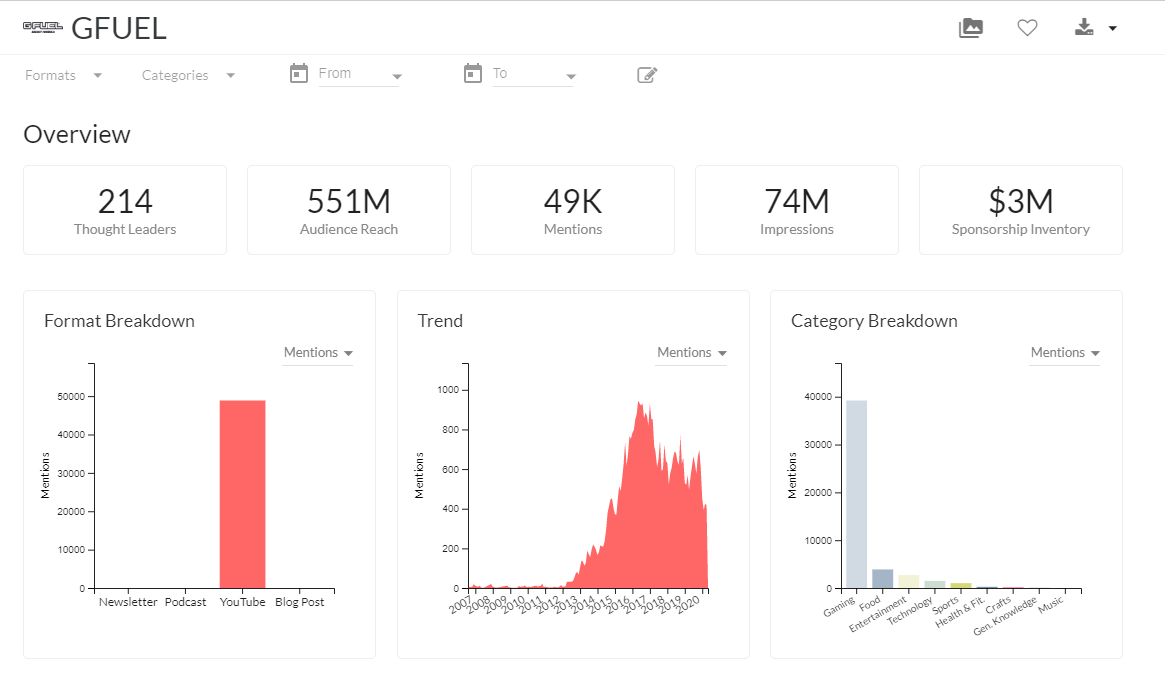Click the download icon
Image resolution: width=1165 pixels, height=681 pixels.
[x=1084, y=27]
